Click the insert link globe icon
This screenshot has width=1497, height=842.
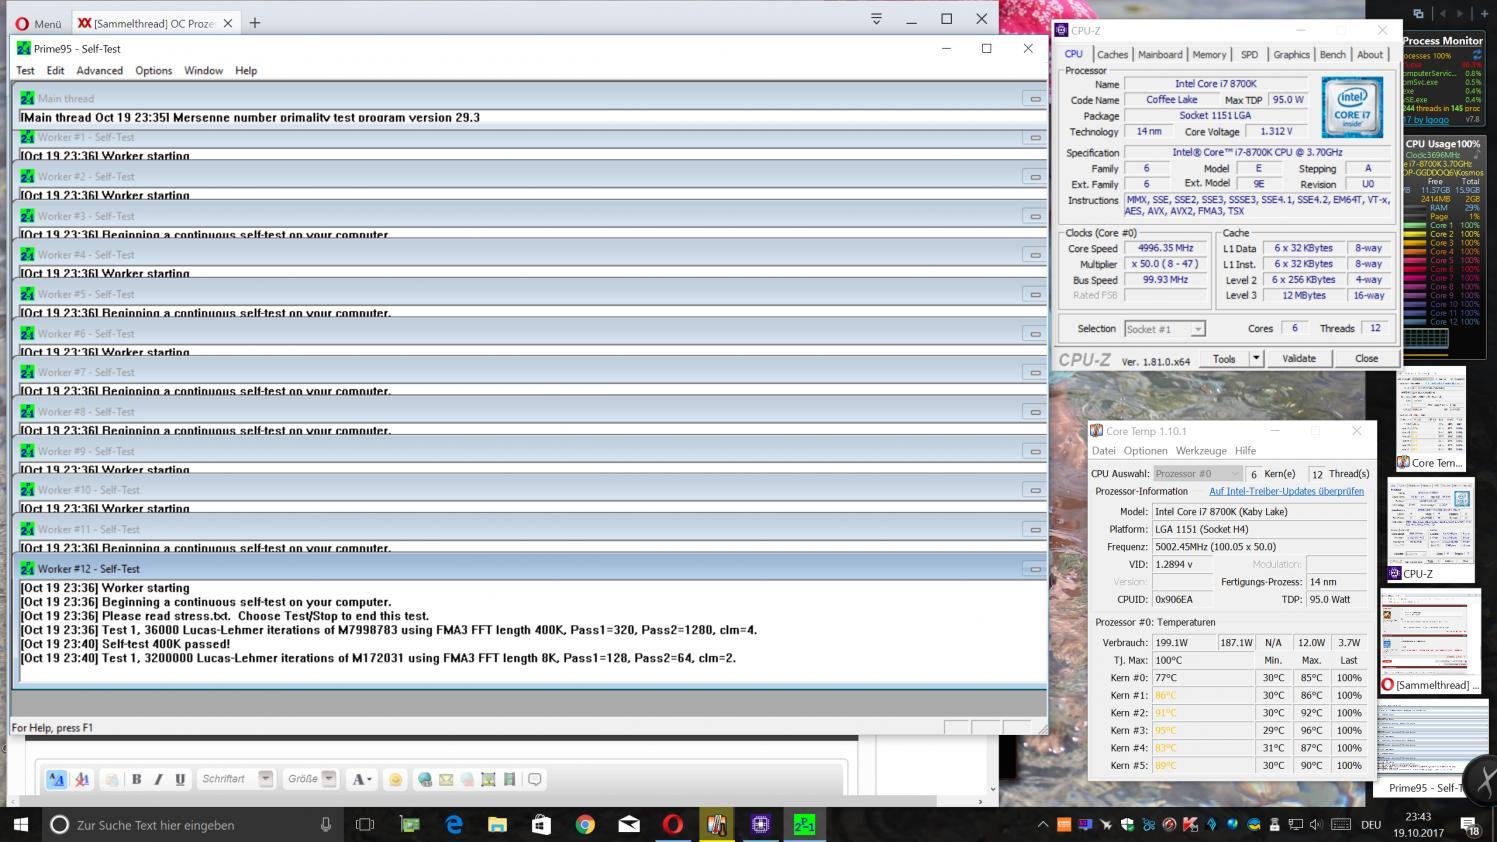[425, 779]
